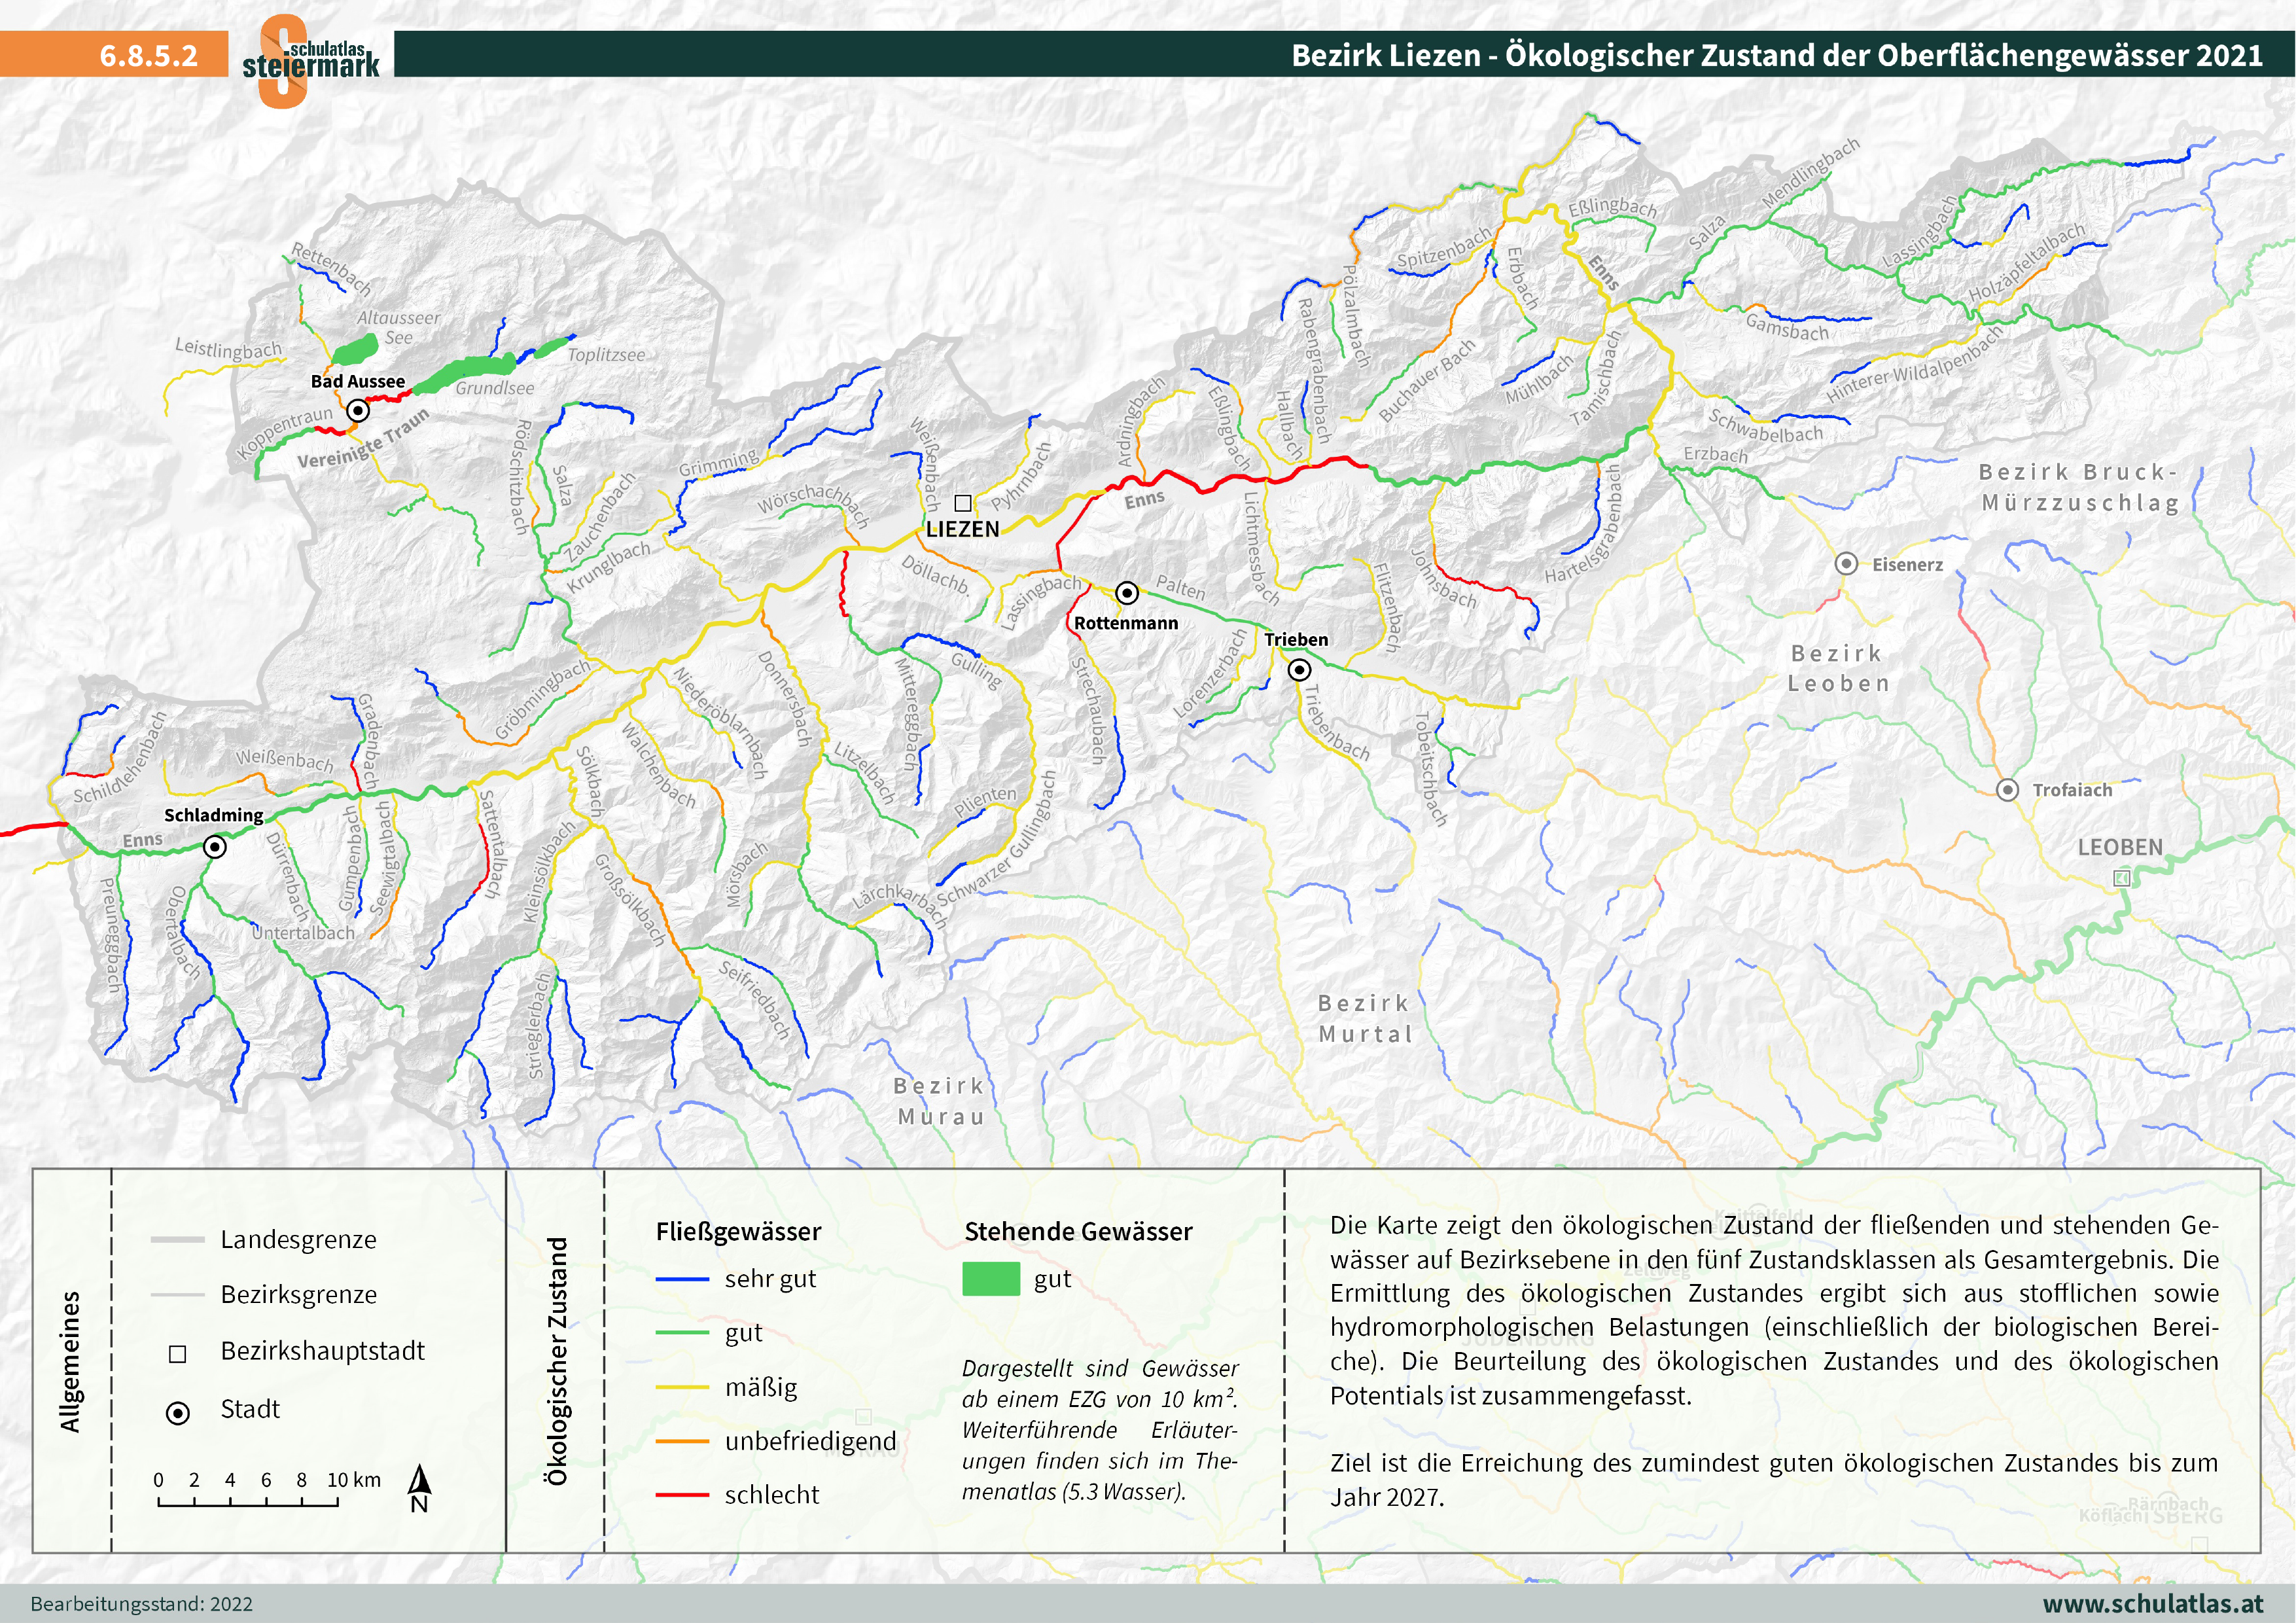Click the blue sehr gut legend line
The image size is (2296, 1623).
682,1279
